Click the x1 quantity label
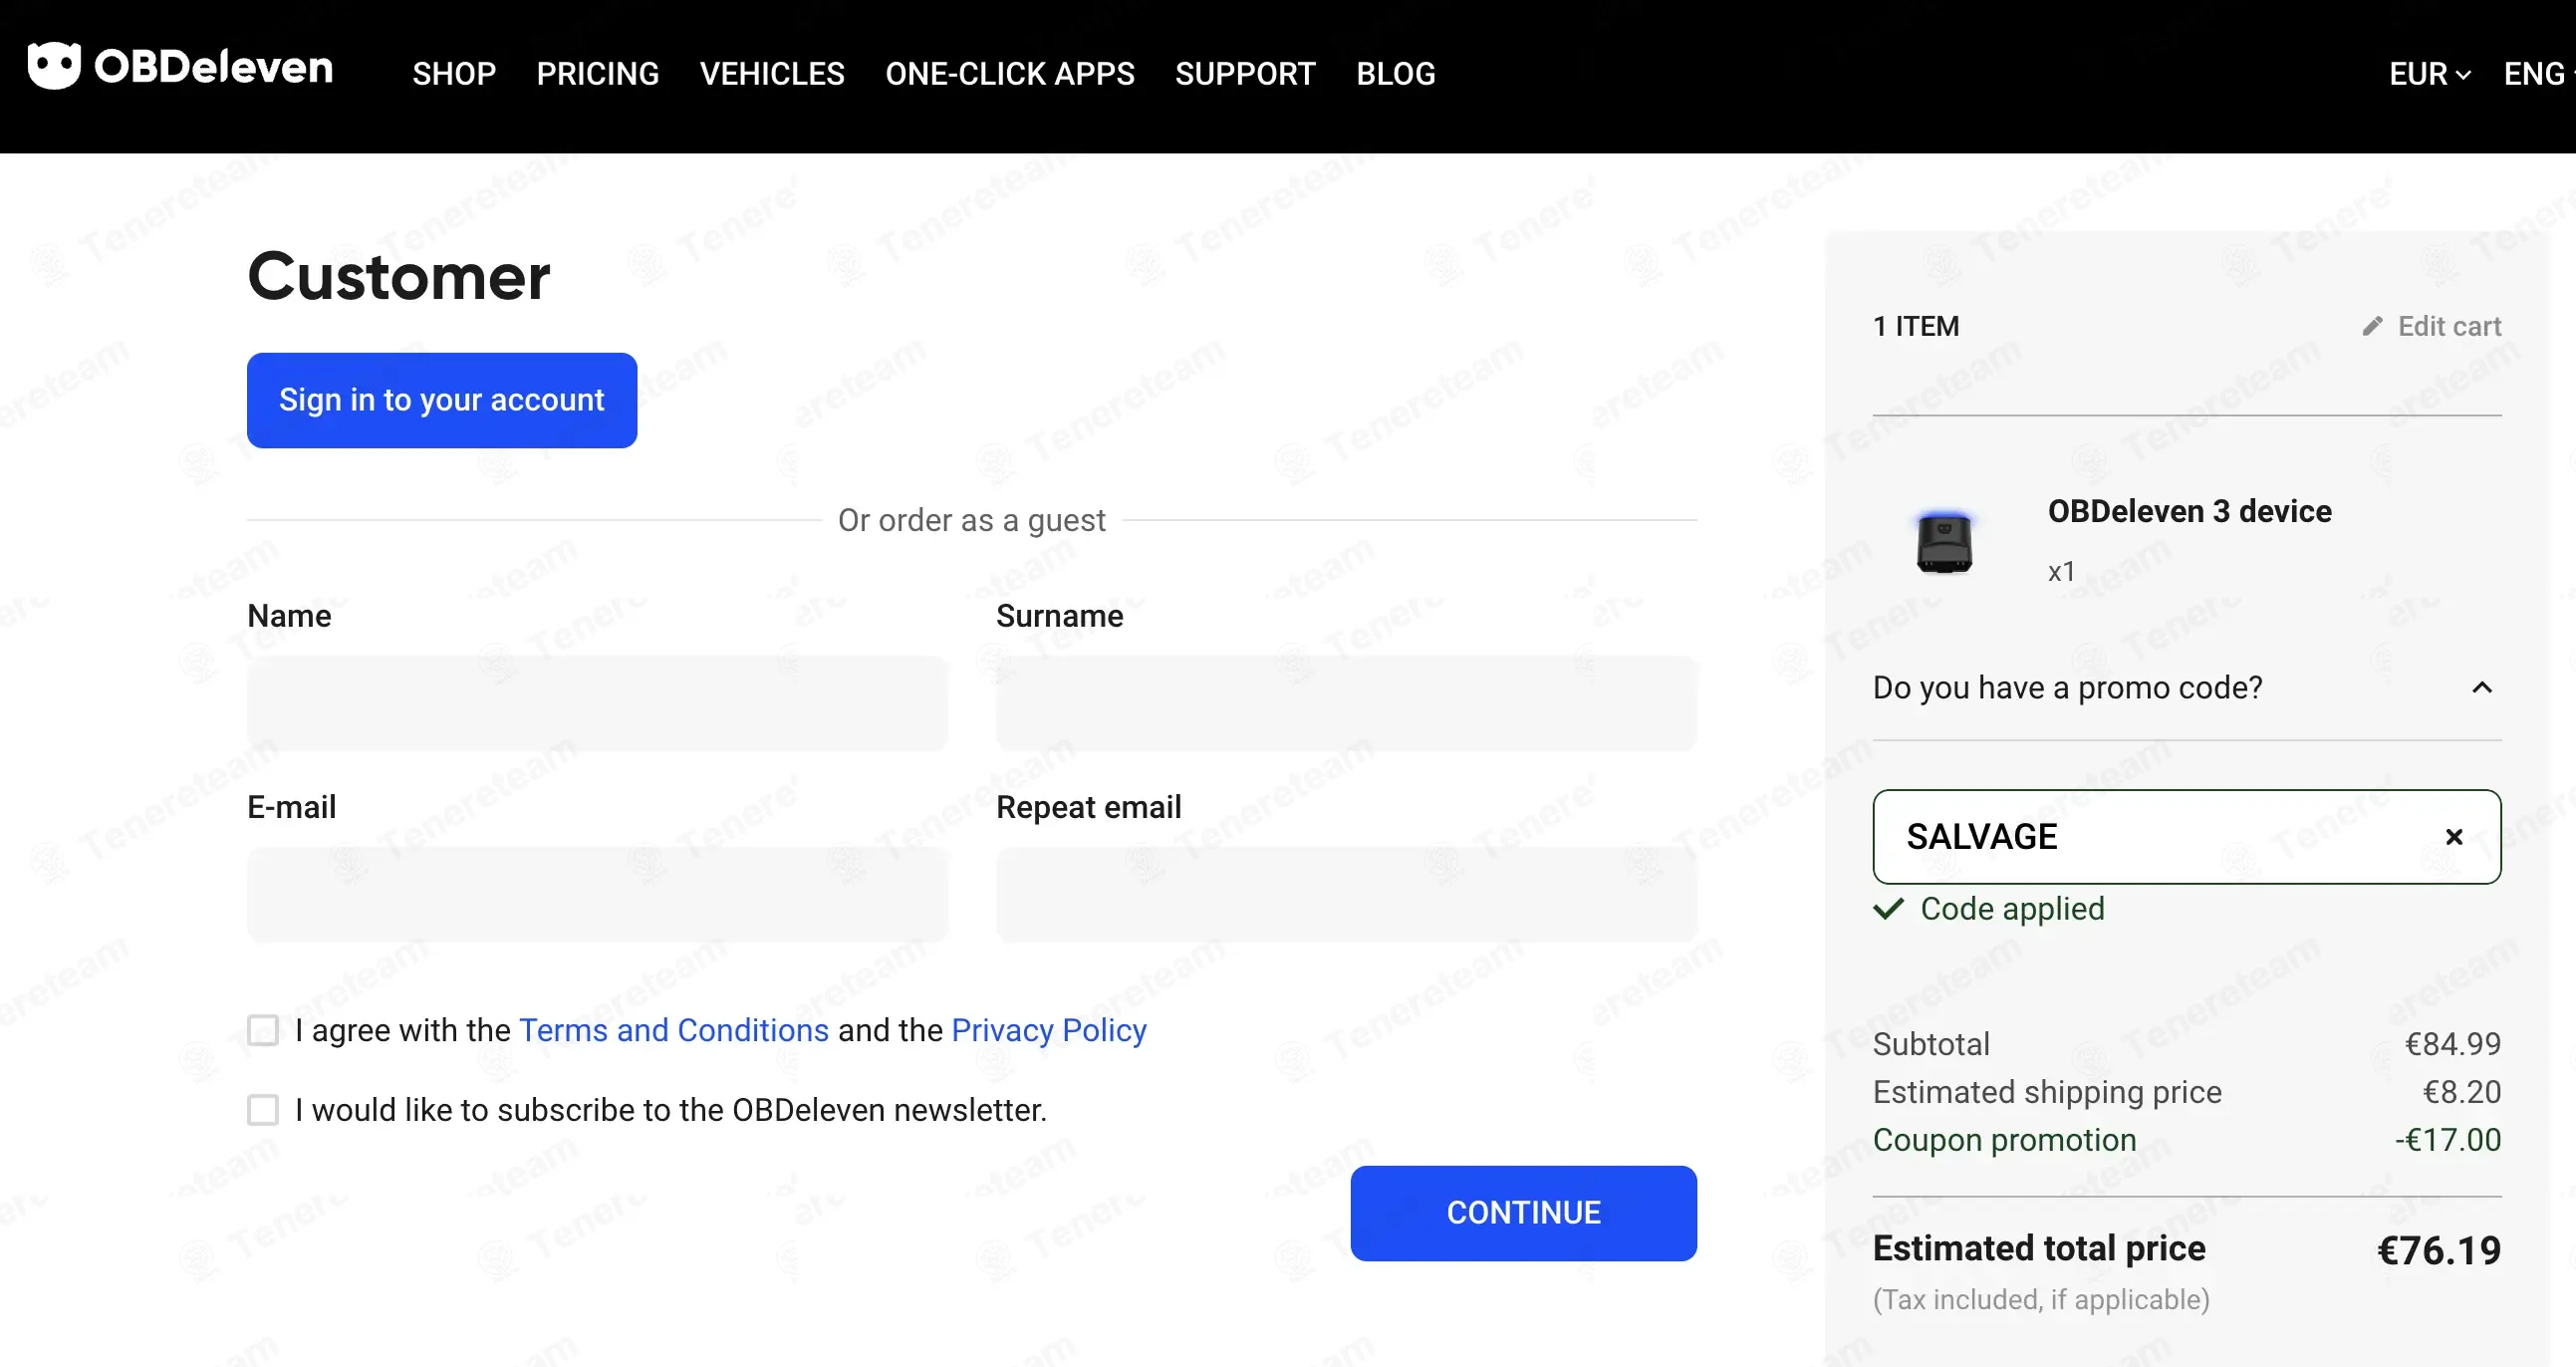 [x=2062, y=572]
